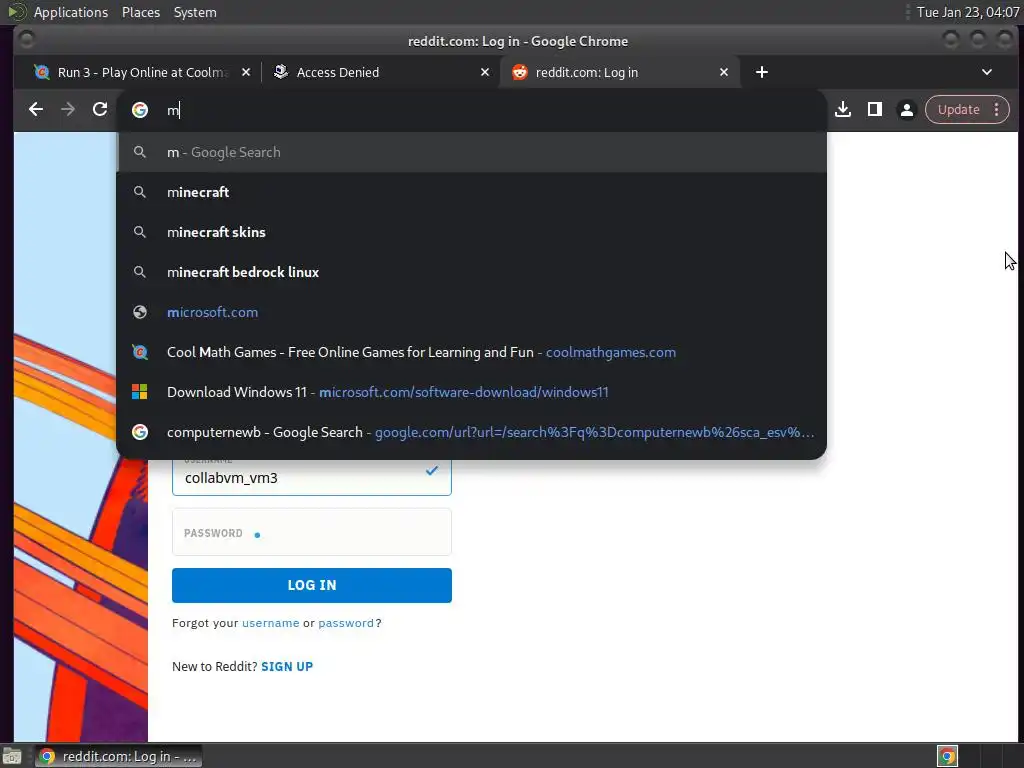Reload the page with the refresh icon
The height and width of the screenshot is (768, 1024).
tap(100, 110)
